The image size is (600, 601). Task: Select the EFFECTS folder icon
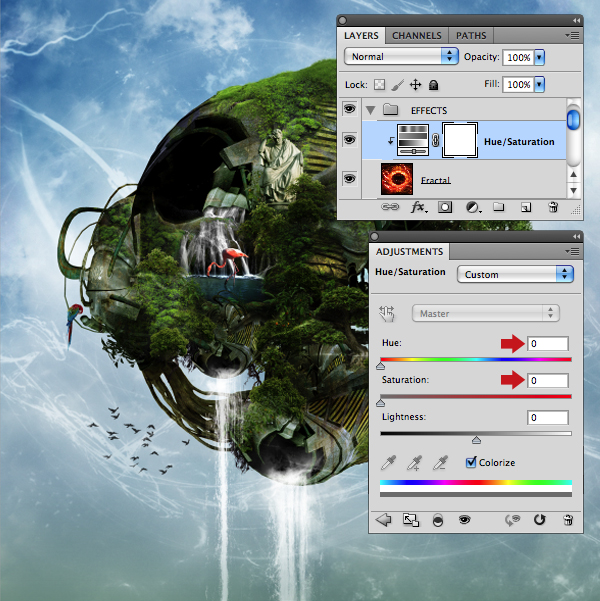tap(390, 110)
